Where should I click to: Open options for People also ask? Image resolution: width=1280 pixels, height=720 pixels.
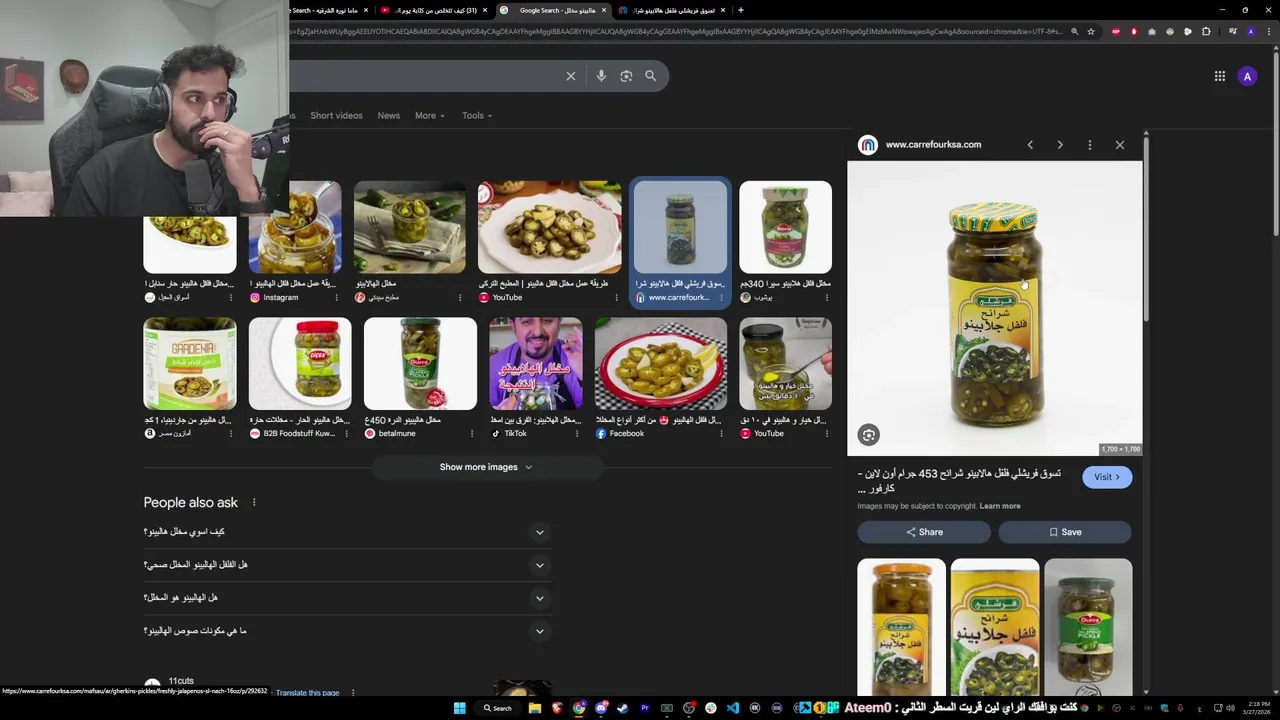coord(254,502)
